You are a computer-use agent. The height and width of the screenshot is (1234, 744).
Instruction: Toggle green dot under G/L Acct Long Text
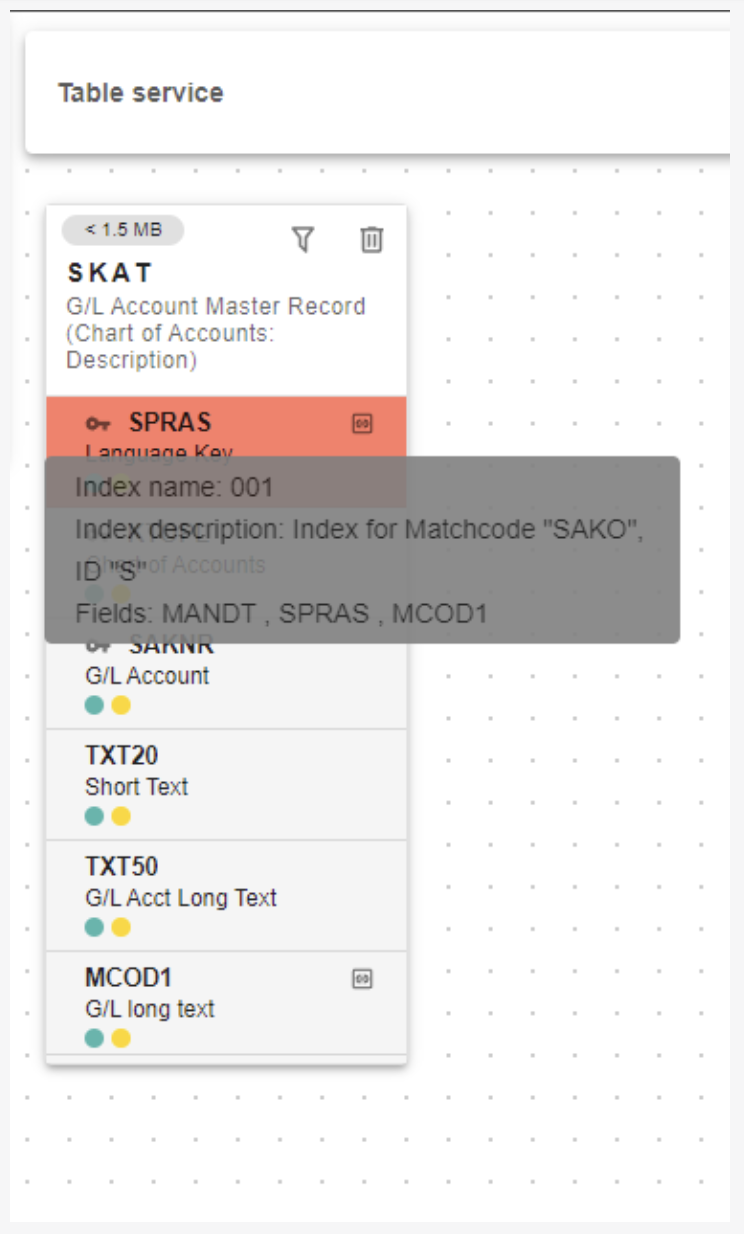(x=94, y=927)
